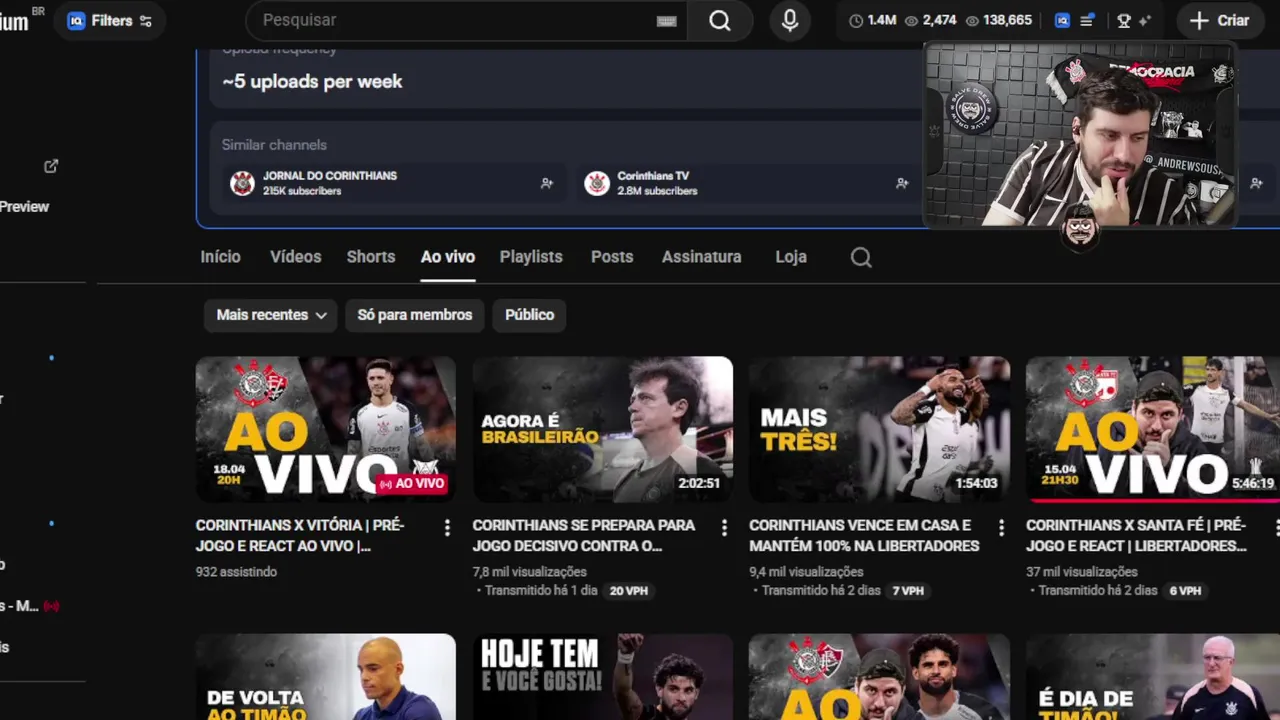
Task: Click the sparkle AI icon
Action: click(x=1145, y=20)
